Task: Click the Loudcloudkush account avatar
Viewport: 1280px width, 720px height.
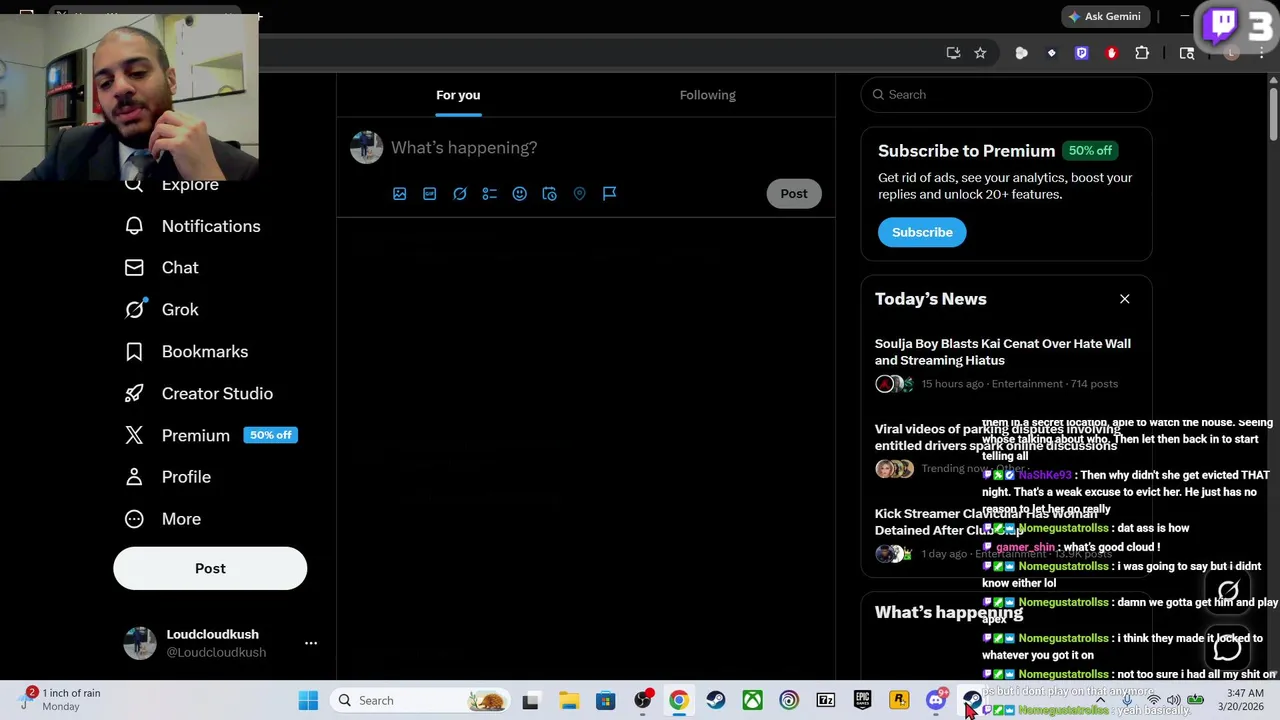Action: click(x=140, y=643)
